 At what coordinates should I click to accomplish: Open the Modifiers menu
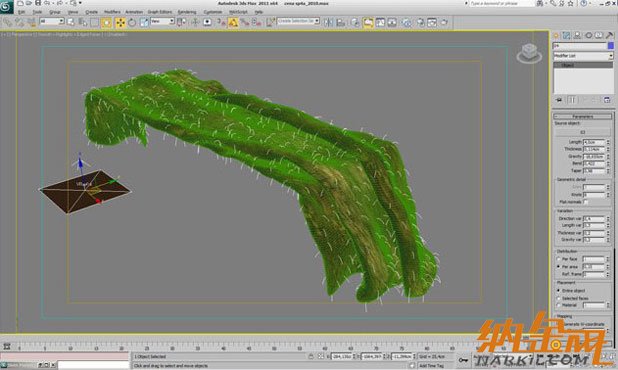coord(112,12)
